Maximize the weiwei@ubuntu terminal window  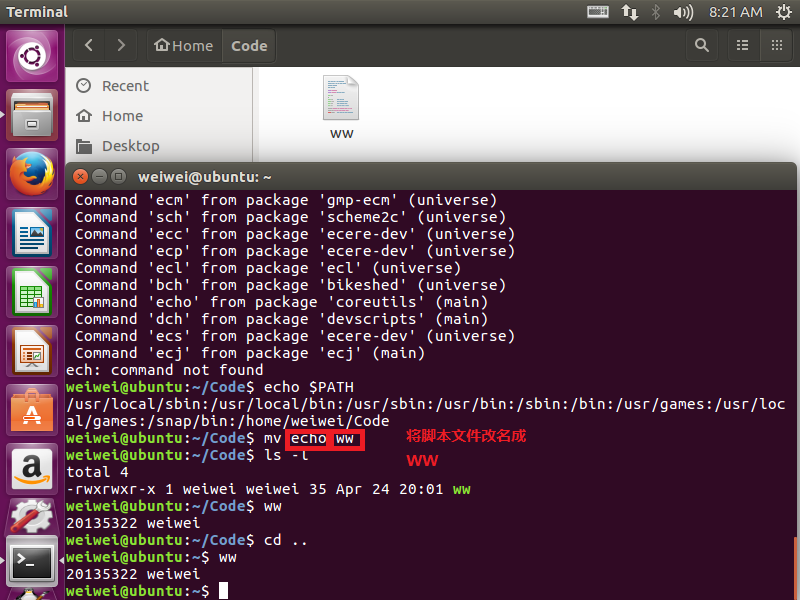tap(118, 177)
